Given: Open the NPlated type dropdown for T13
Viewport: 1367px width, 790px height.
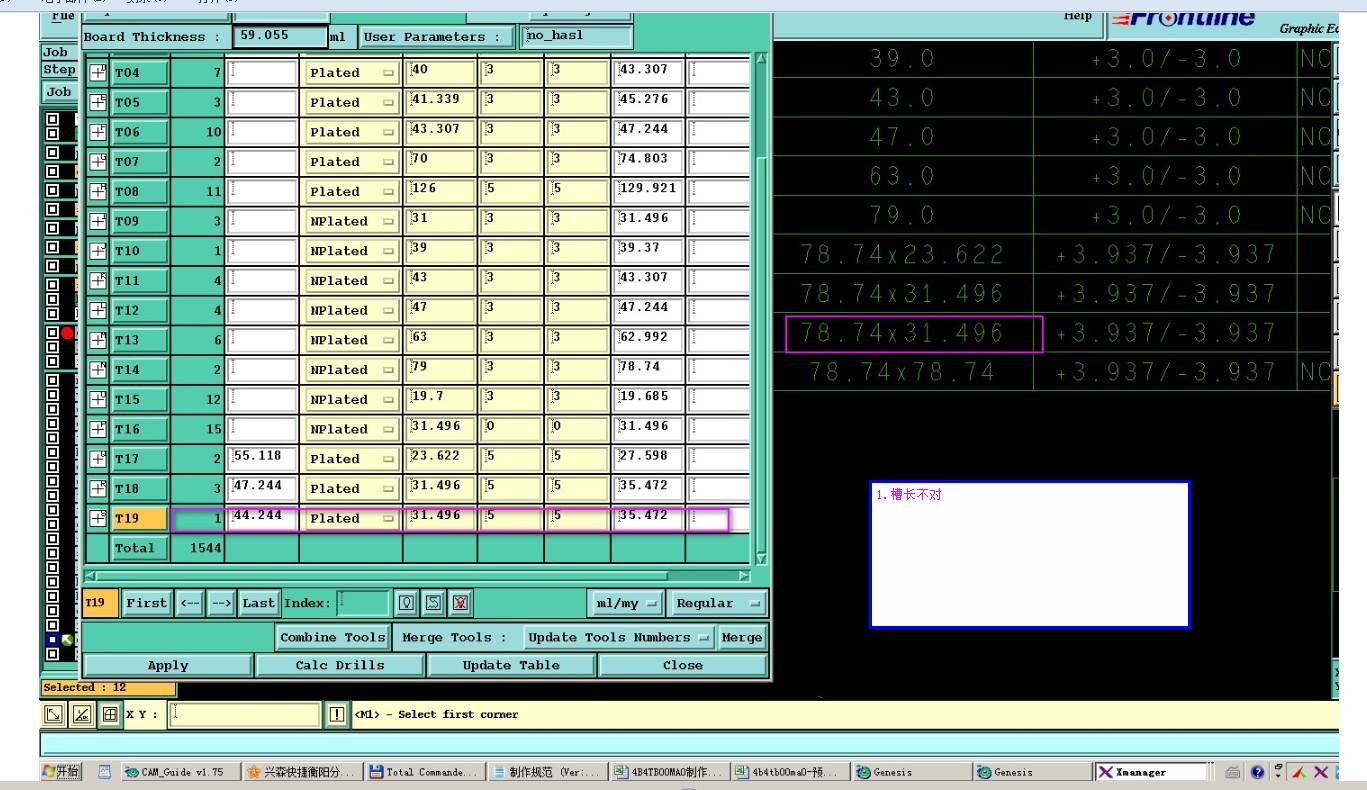Looking at the screenshot, I should tap(351, 340).
